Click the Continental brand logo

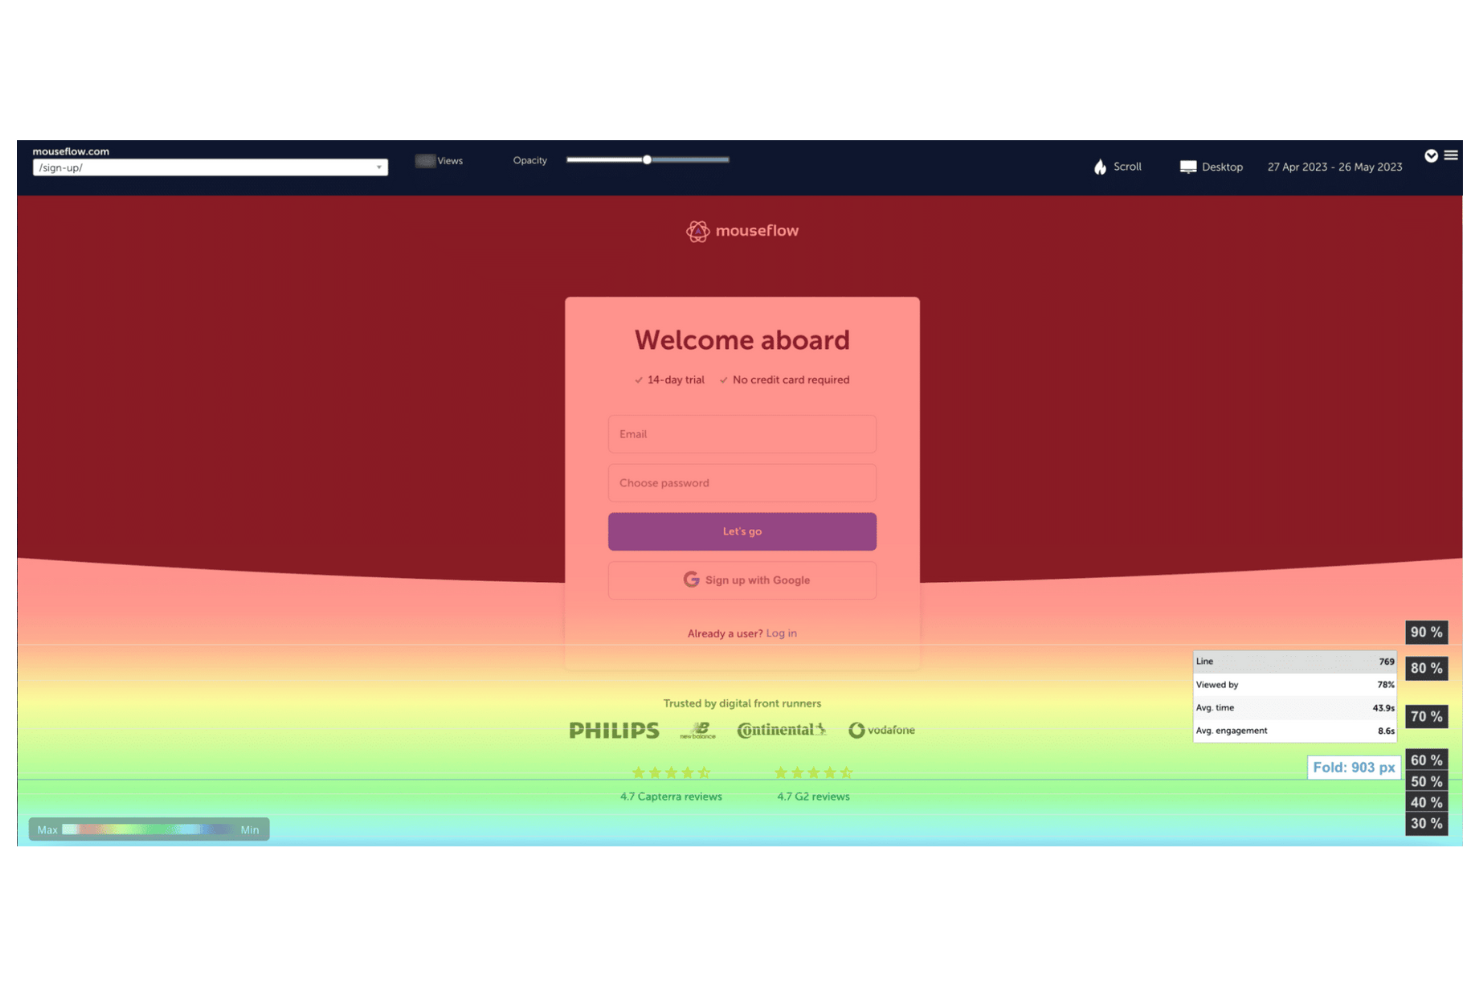(x=780, y=730)
